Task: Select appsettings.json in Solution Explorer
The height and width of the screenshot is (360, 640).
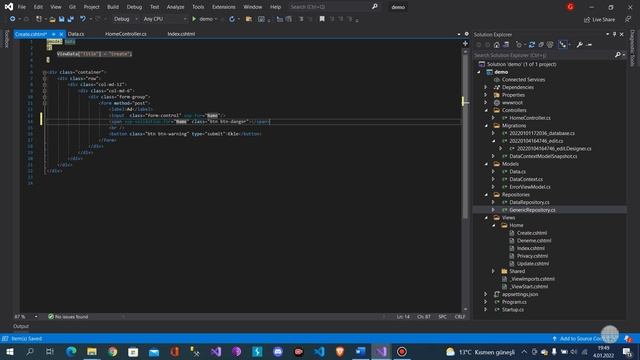Action: (x=520, y=294)
